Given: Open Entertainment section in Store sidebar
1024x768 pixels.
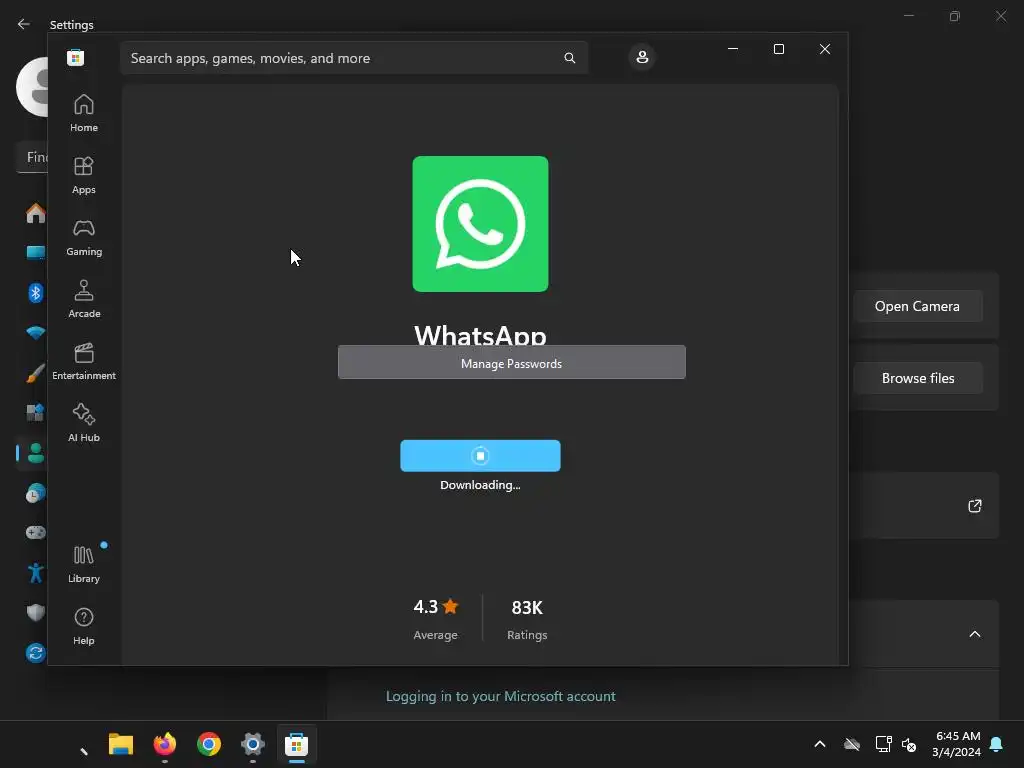Looking at the screenshot, I should pyautogui.click(x=84, y=361).
